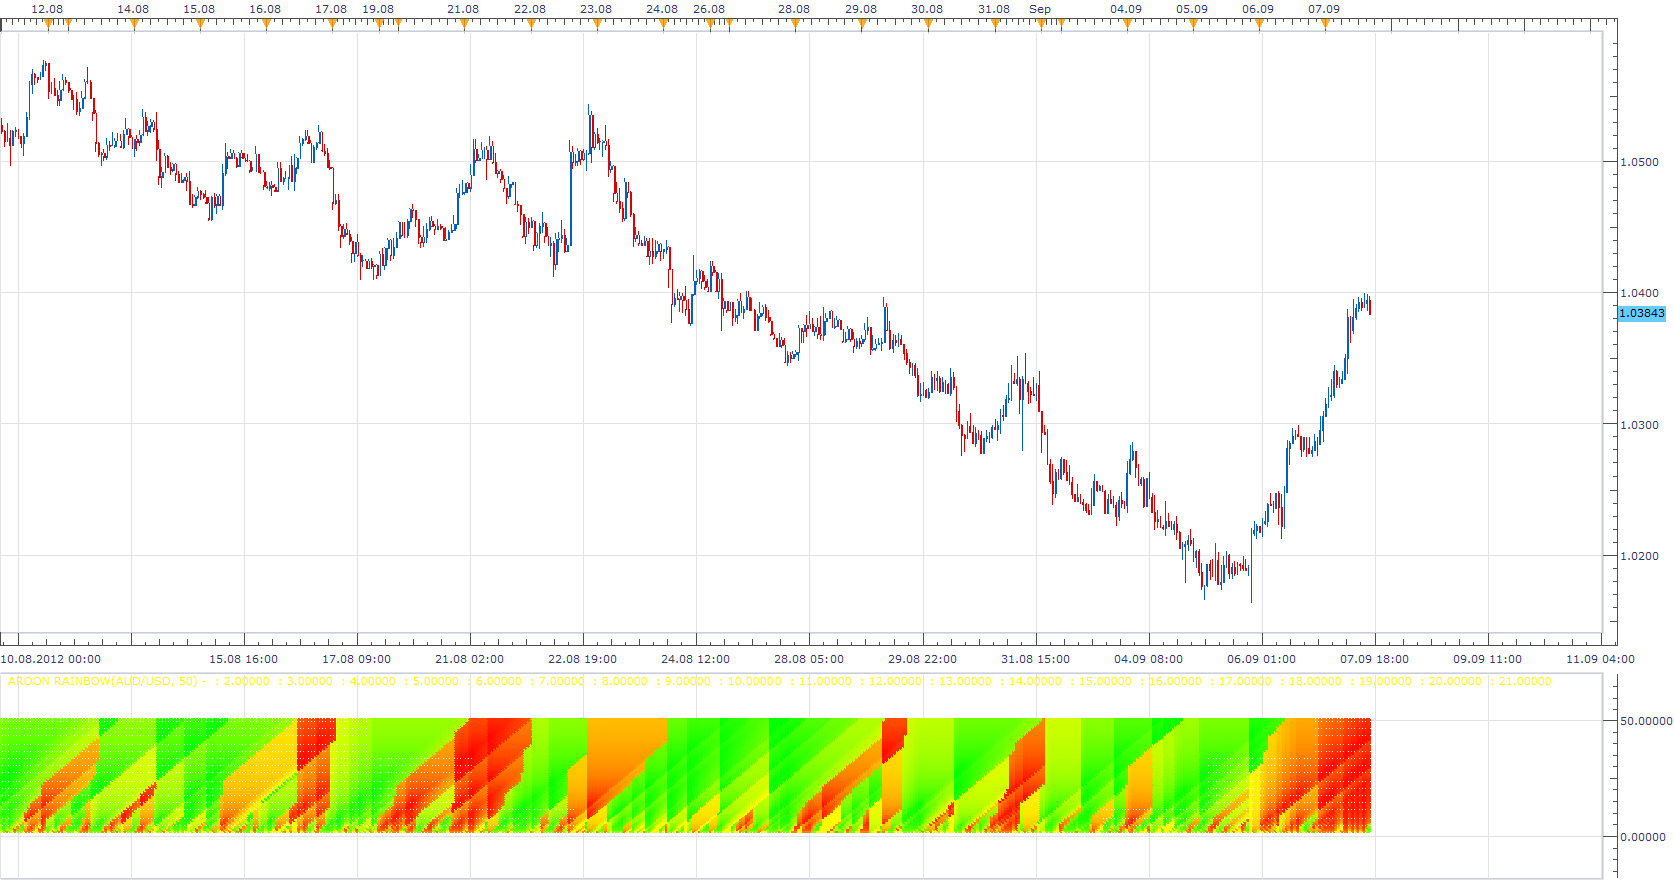Click the 07.09 18:00 time axis label
This screenshot has height=880, width=1674.
(1374, 659)
